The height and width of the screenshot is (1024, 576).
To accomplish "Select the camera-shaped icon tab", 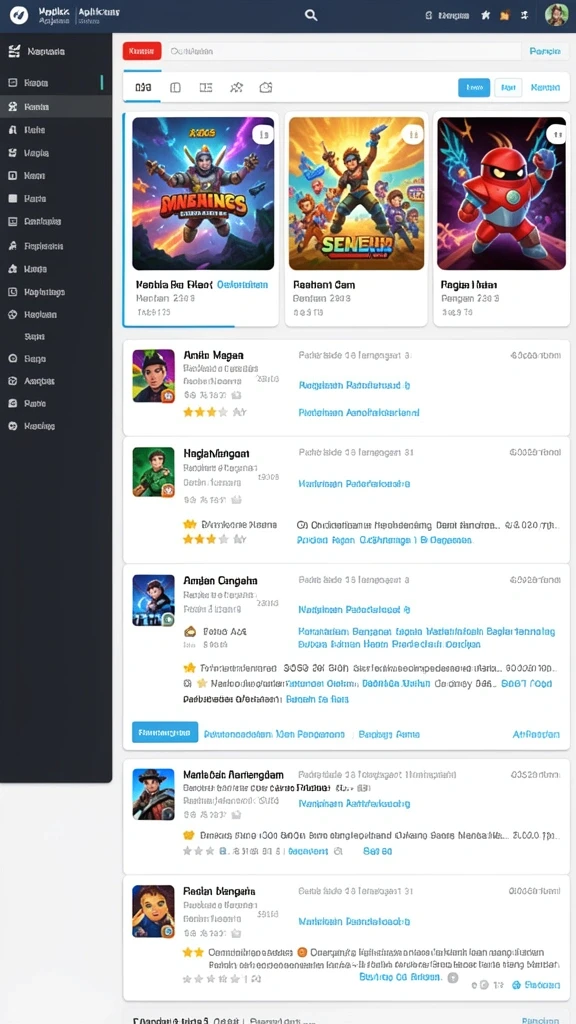I will (x=266, y=87).
